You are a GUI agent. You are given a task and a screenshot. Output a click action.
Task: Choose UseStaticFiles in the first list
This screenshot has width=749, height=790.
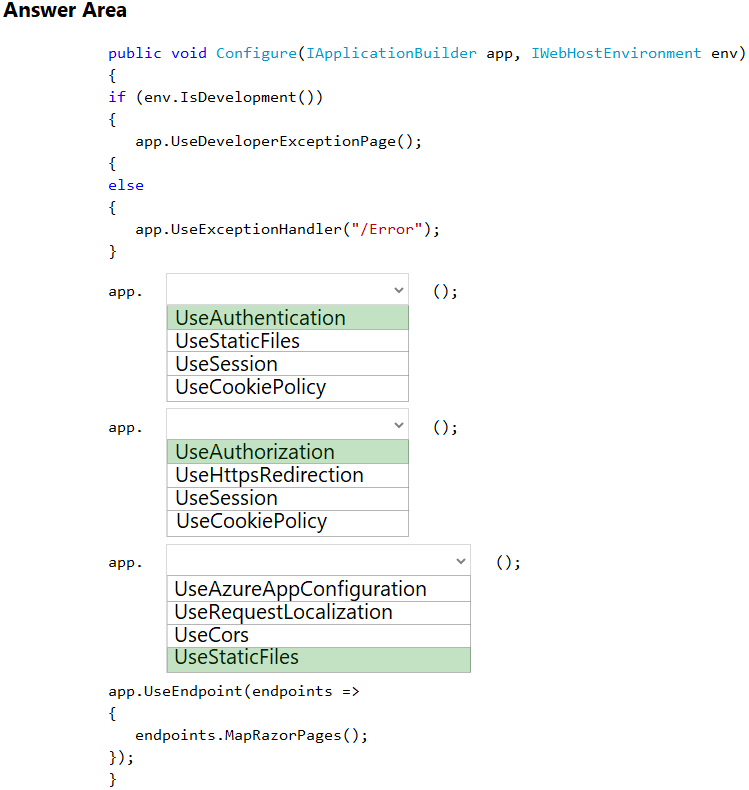click(287, 341)
